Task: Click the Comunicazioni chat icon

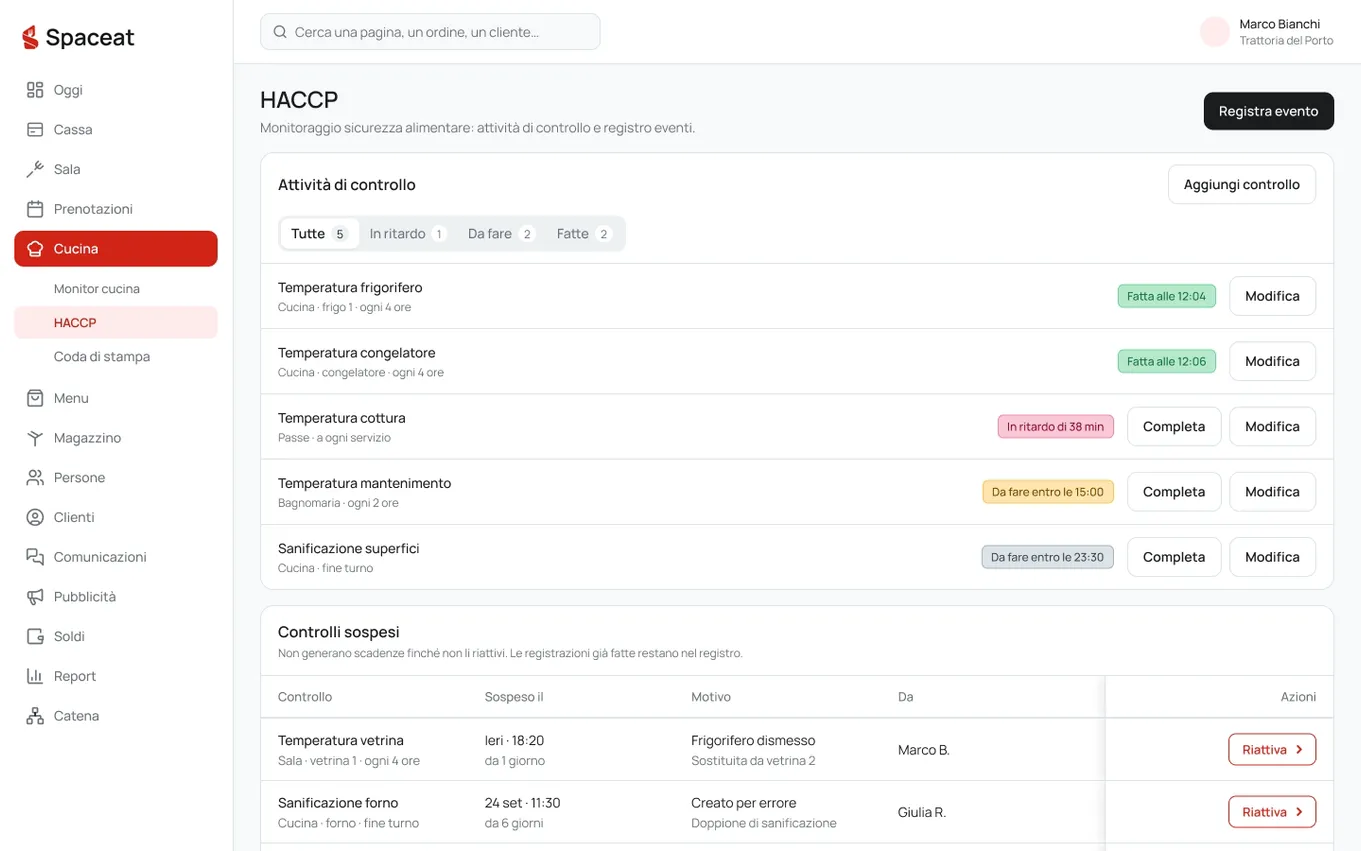Action: (35, 557)
